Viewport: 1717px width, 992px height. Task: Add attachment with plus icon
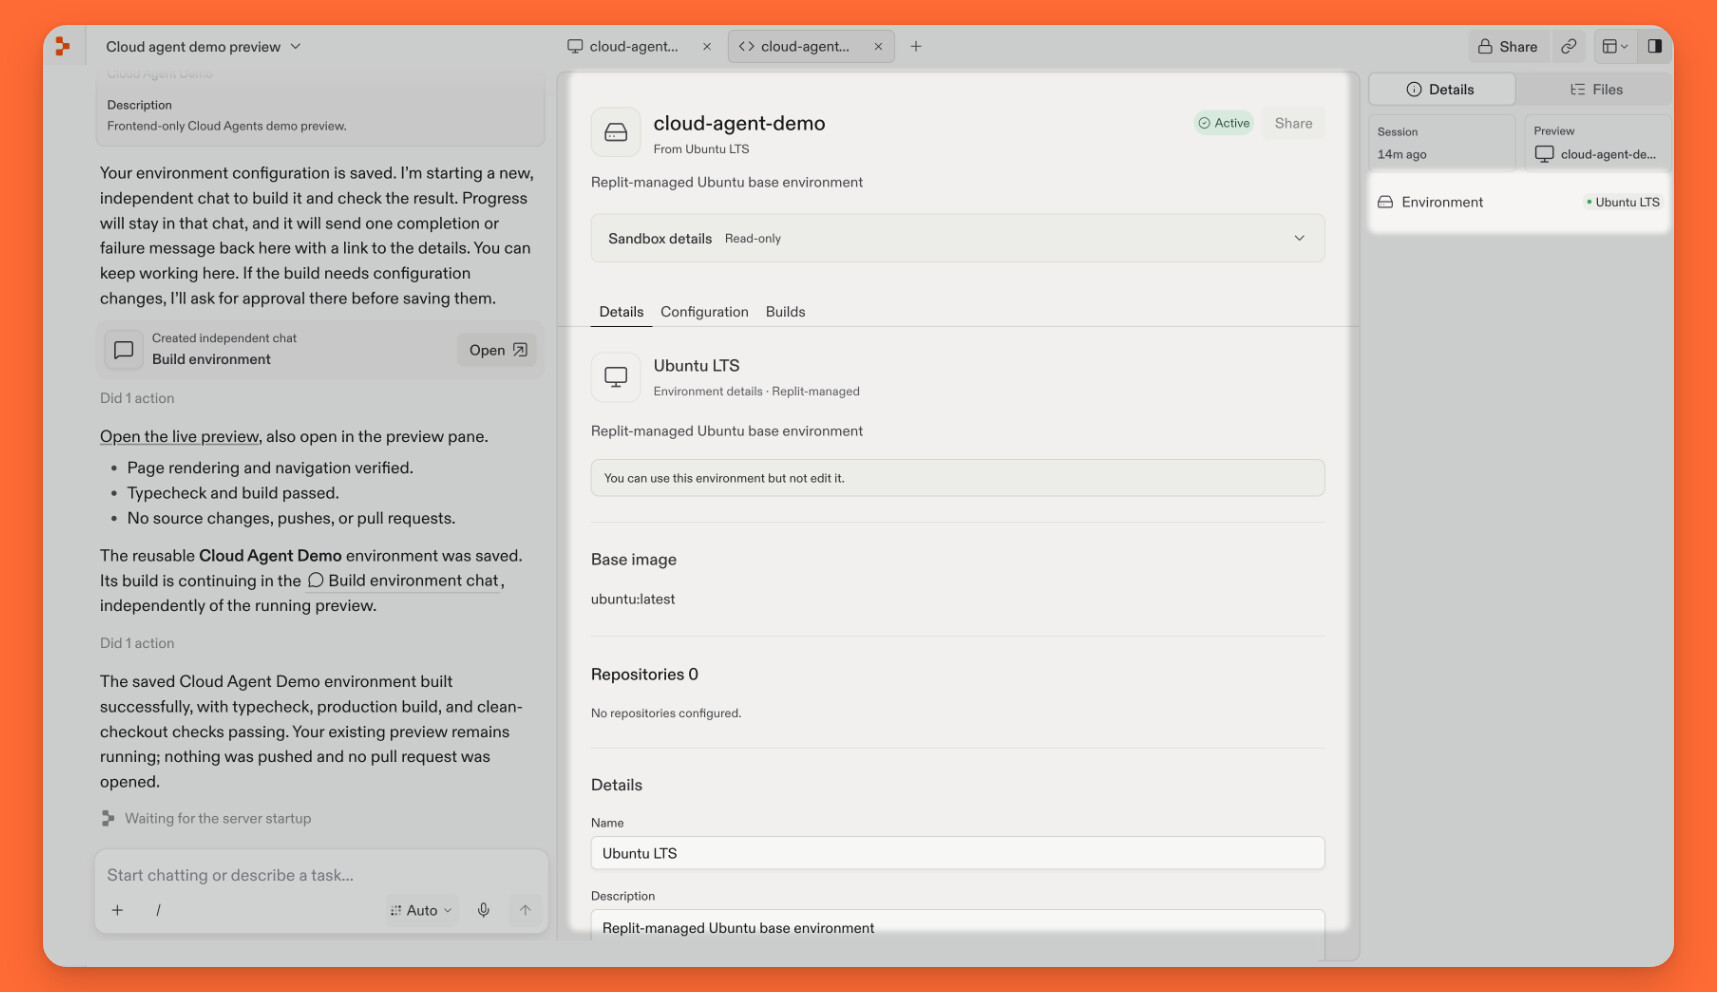pos(118,910)
